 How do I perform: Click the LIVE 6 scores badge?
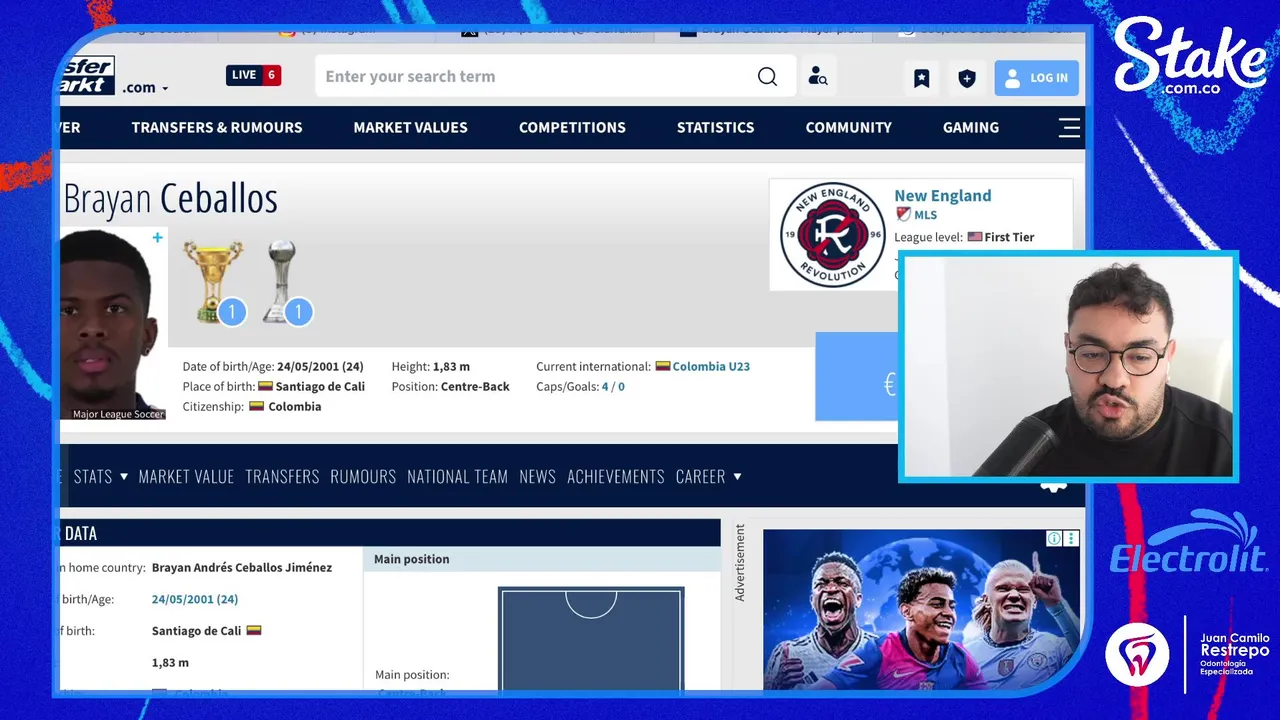(253, 75)
